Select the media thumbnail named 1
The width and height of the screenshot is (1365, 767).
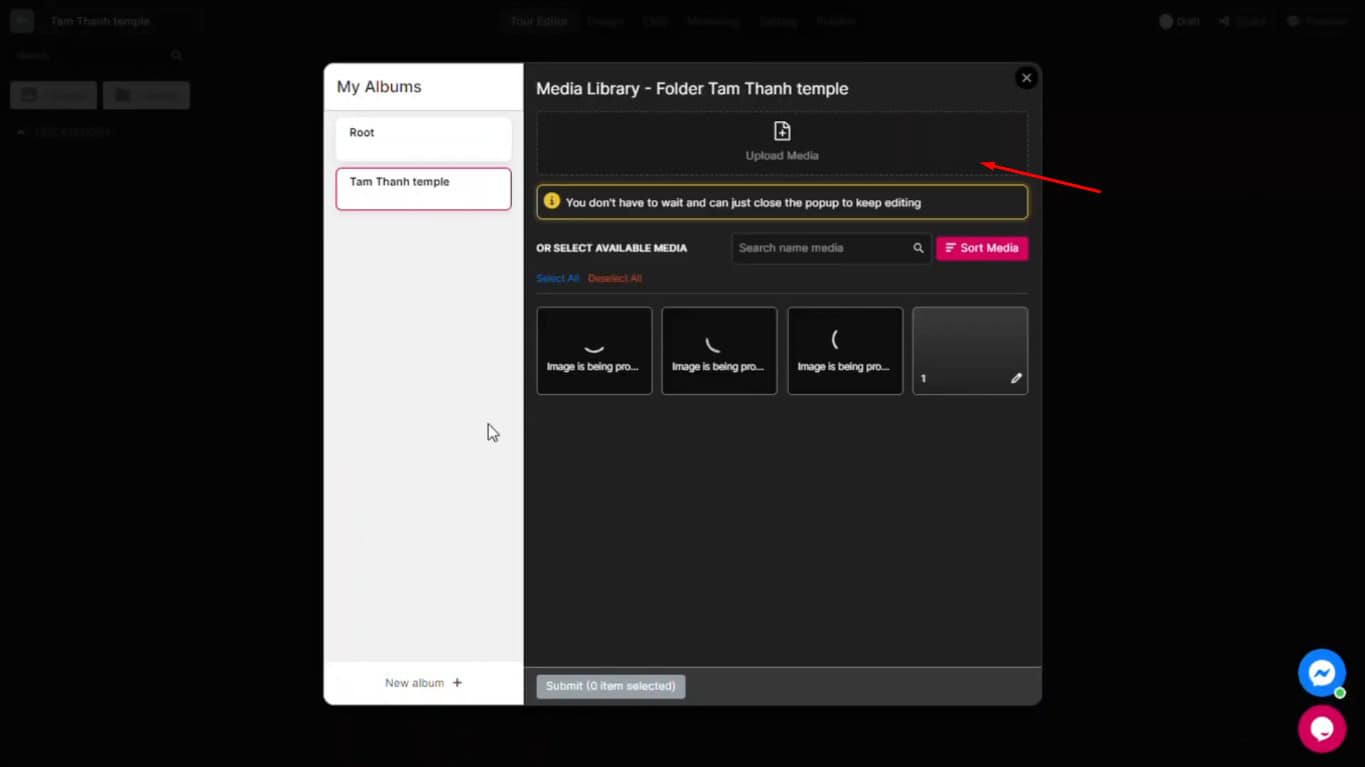coord(969,345)
